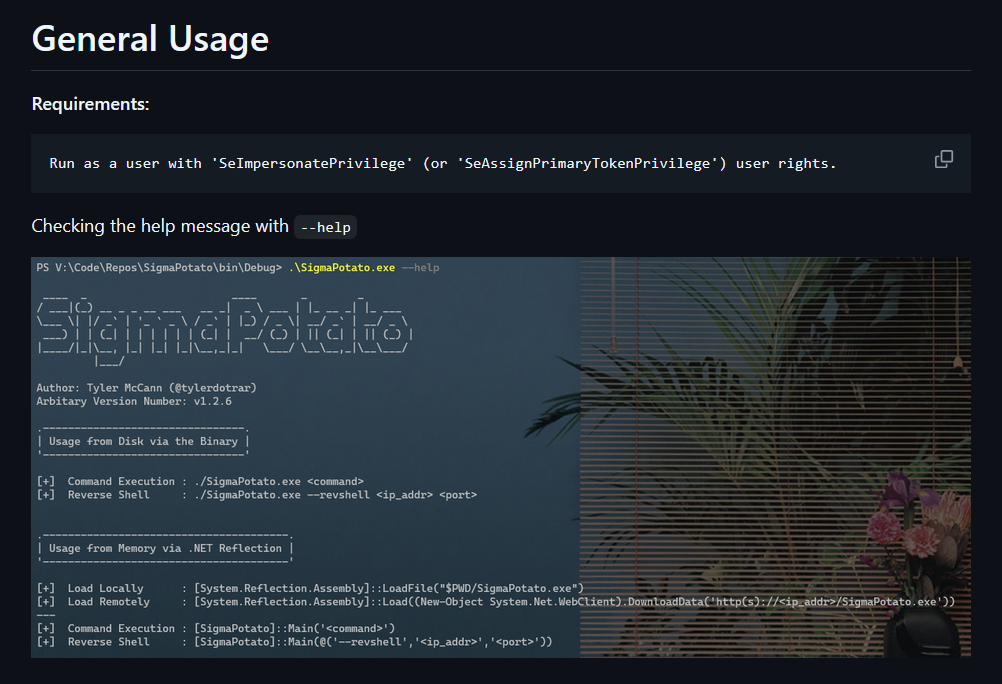
Task: Click "[SigmaPotato]::Main('<command>')" line
Action: (x=215, y=628)
